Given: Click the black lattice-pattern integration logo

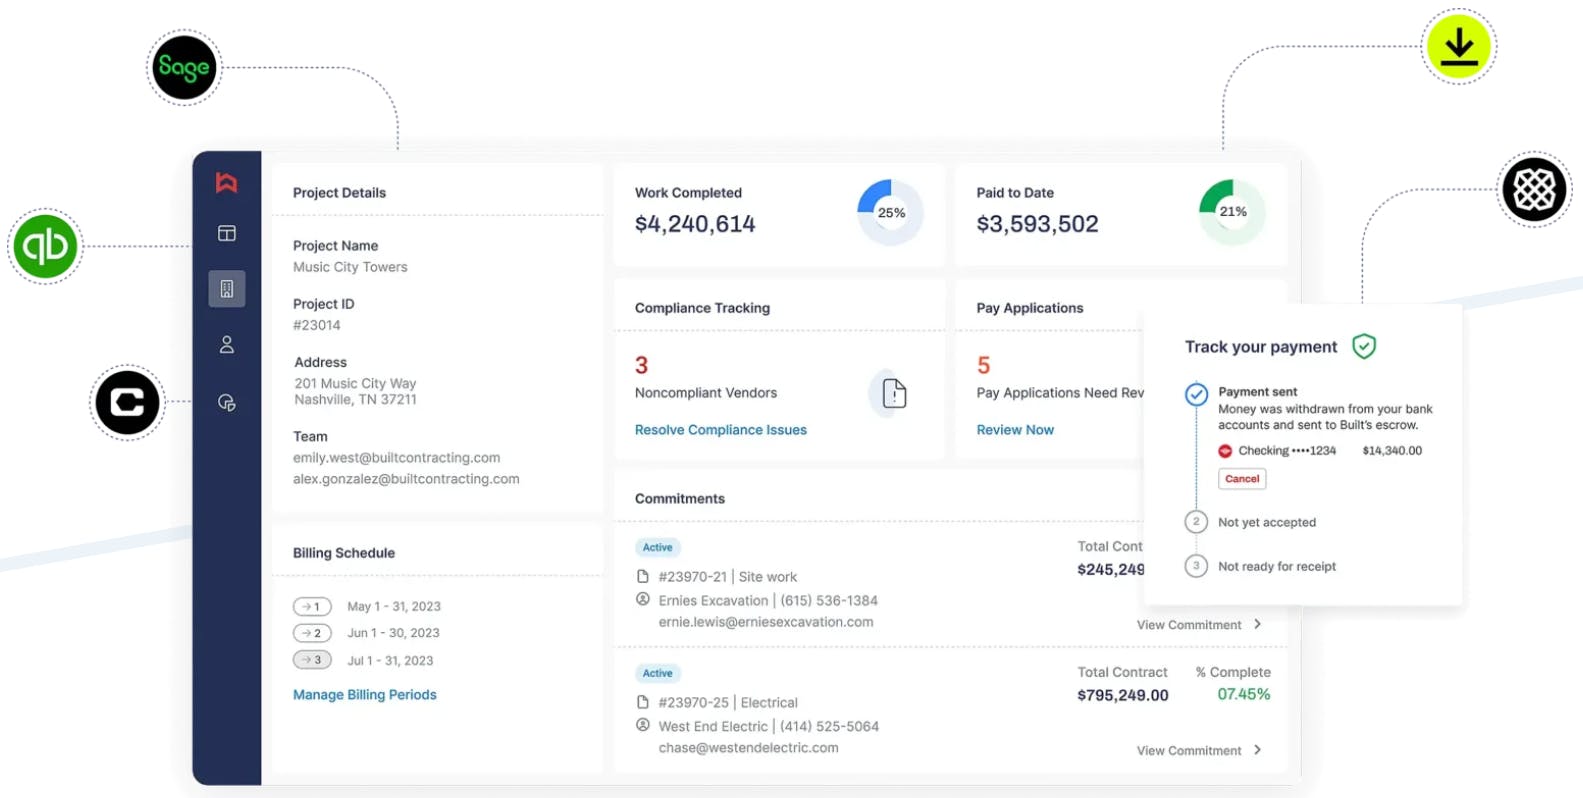Looking at the screenshot, I should click(x=1533, y=190).
